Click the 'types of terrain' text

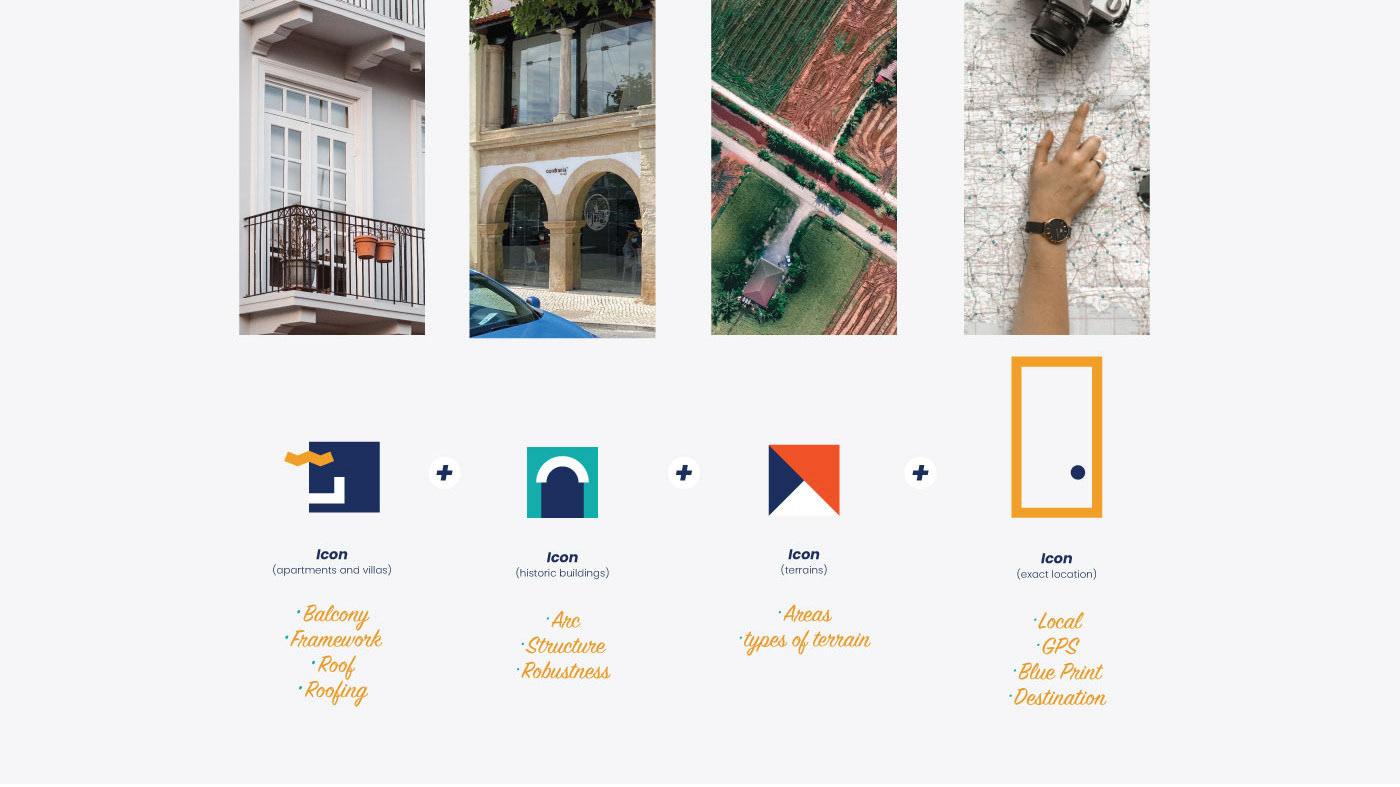[x=806, y=641]
